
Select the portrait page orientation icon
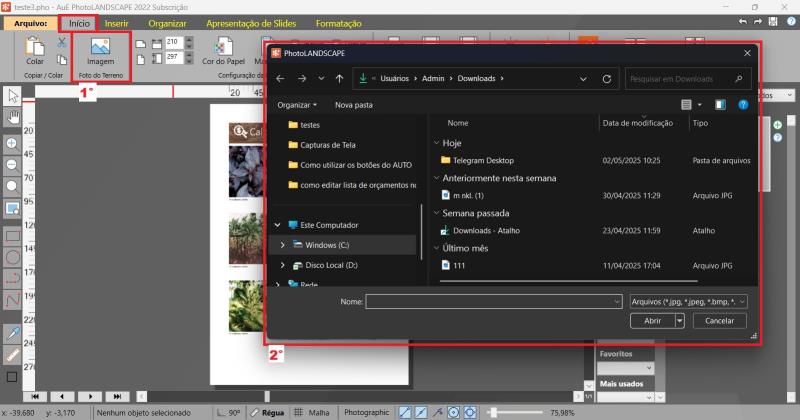coord(140,60)
